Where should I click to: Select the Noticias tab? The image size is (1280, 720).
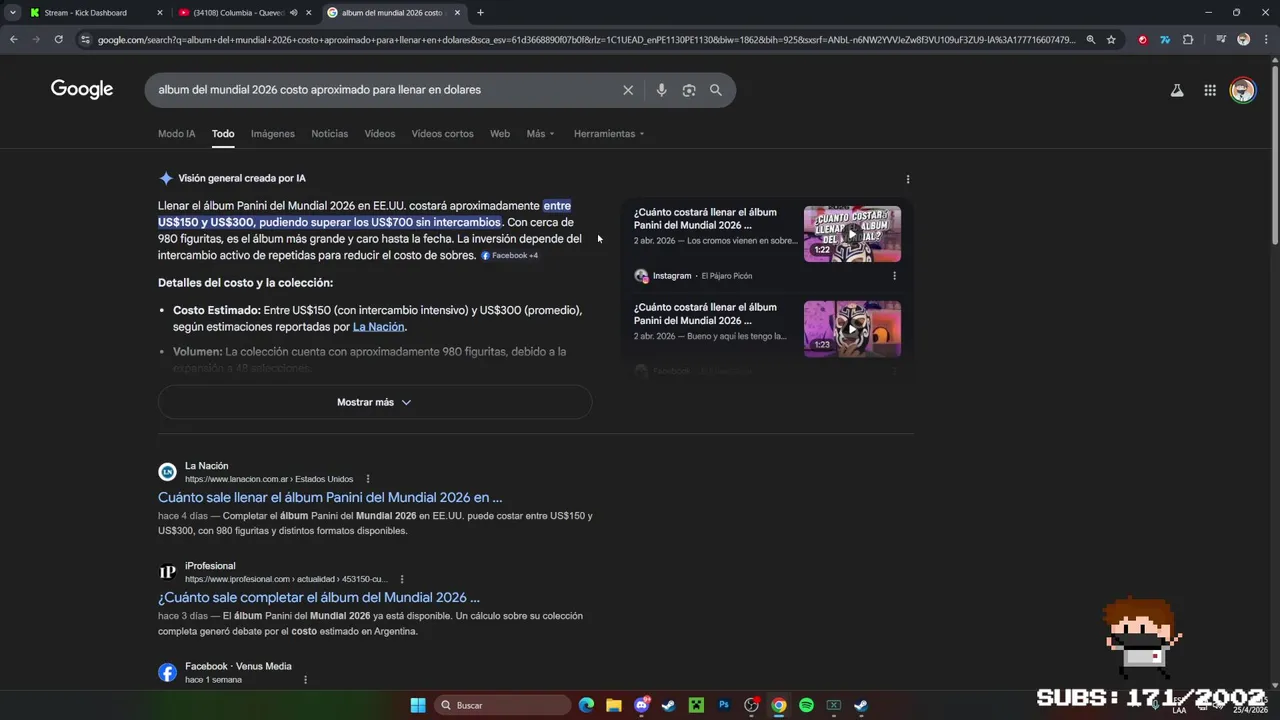(330, 134)
